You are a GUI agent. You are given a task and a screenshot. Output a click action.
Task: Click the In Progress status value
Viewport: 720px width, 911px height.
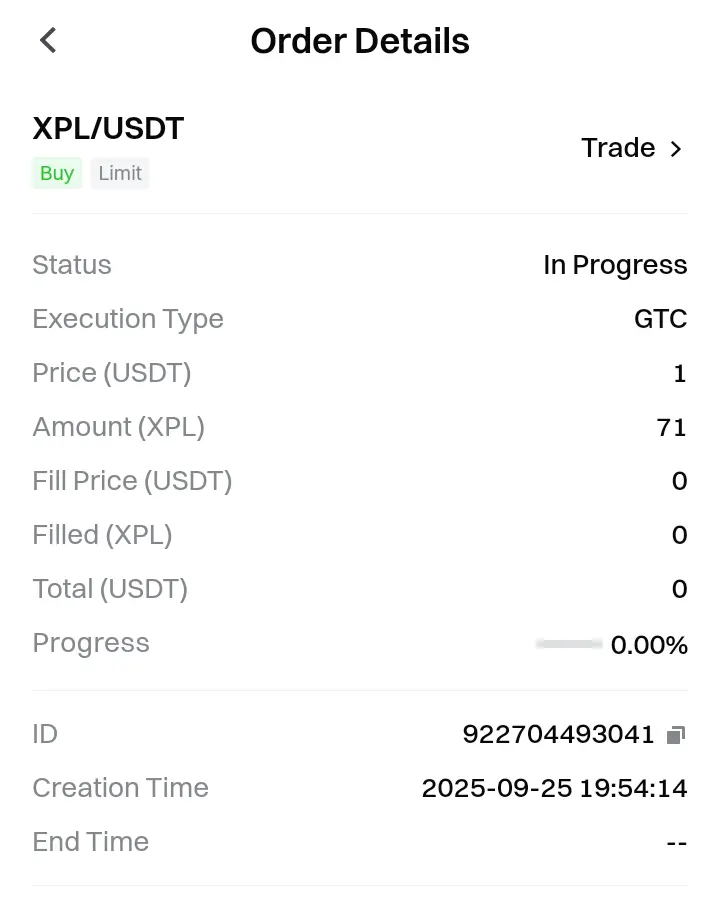click(615, 265)
